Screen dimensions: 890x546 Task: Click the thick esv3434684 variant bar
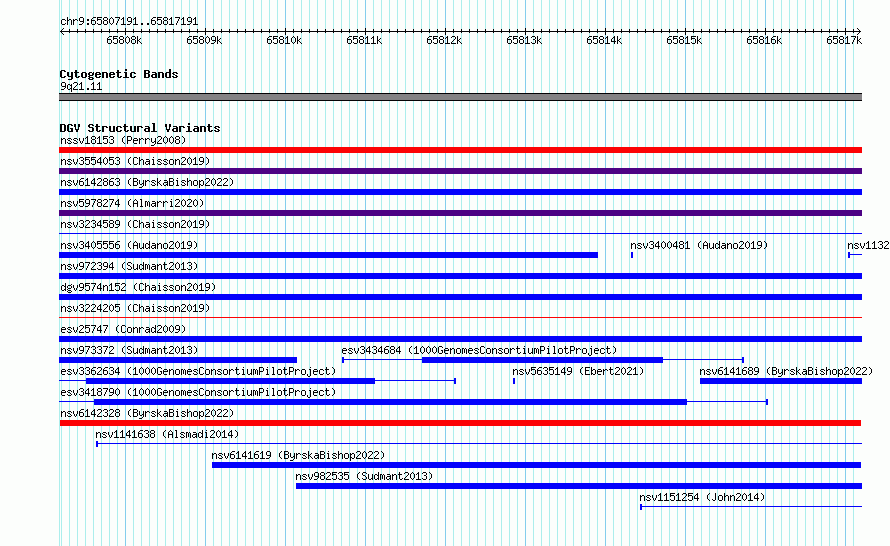(542, 360)
